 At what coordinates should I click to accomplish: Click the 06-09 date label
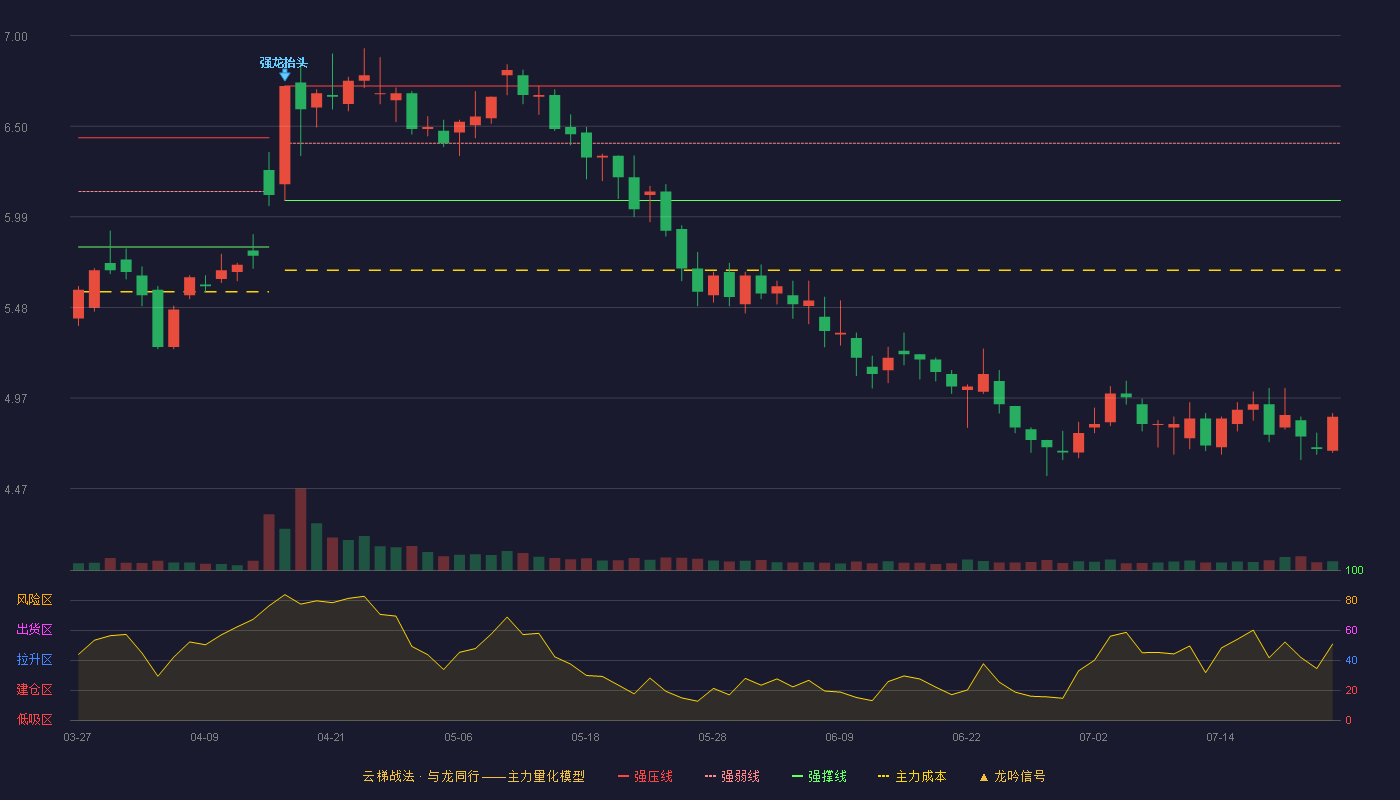tap(839, 737)
